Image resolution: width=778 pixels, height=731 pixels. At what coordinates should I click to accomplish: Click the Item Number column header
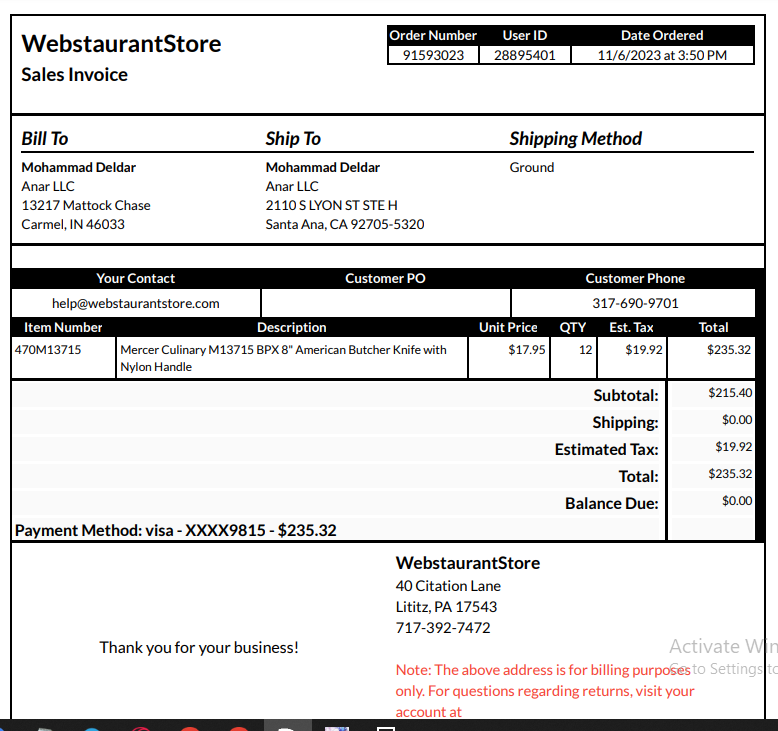point(63,328)
